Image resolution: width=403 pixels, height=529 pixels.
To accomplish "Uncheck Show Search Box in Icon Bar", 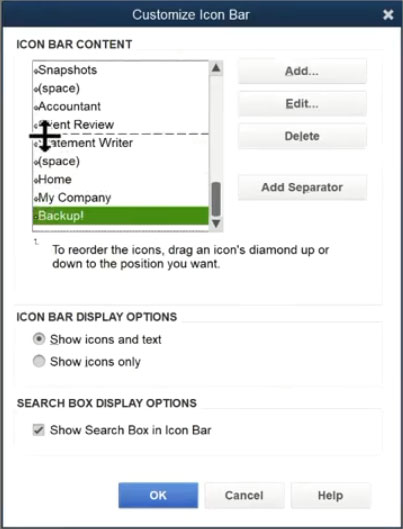I will (x=38, y=430).
